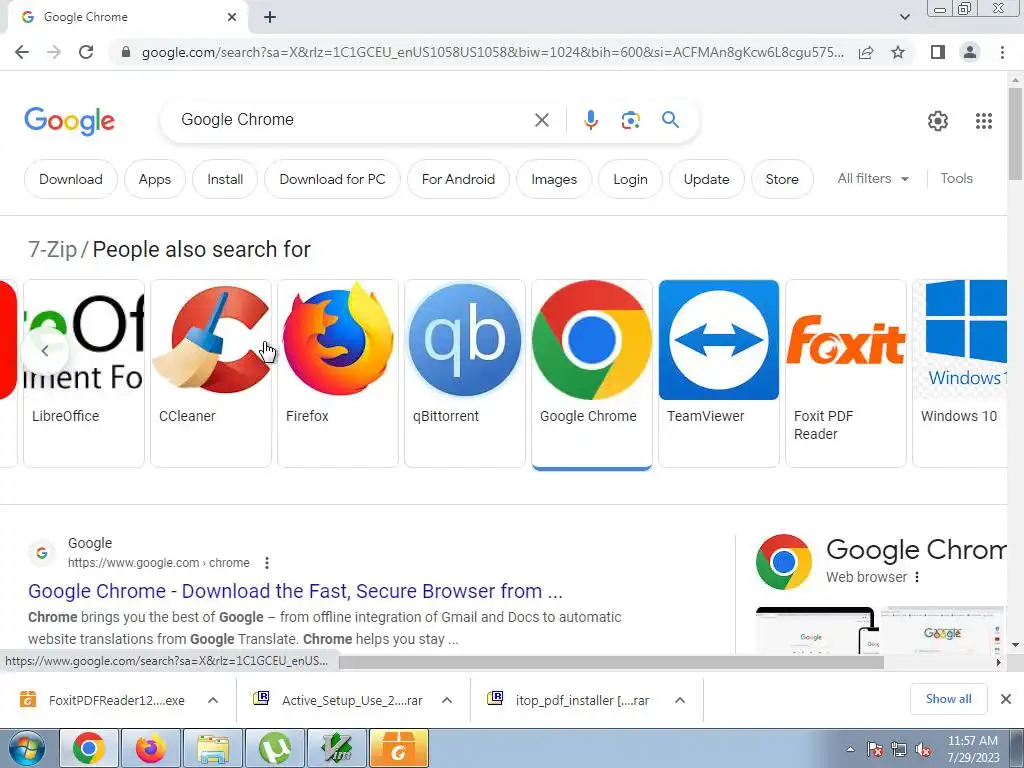Open the itop_pdf_installer rar download
The width and height of the screenshot is (1024, 768).
569,700
